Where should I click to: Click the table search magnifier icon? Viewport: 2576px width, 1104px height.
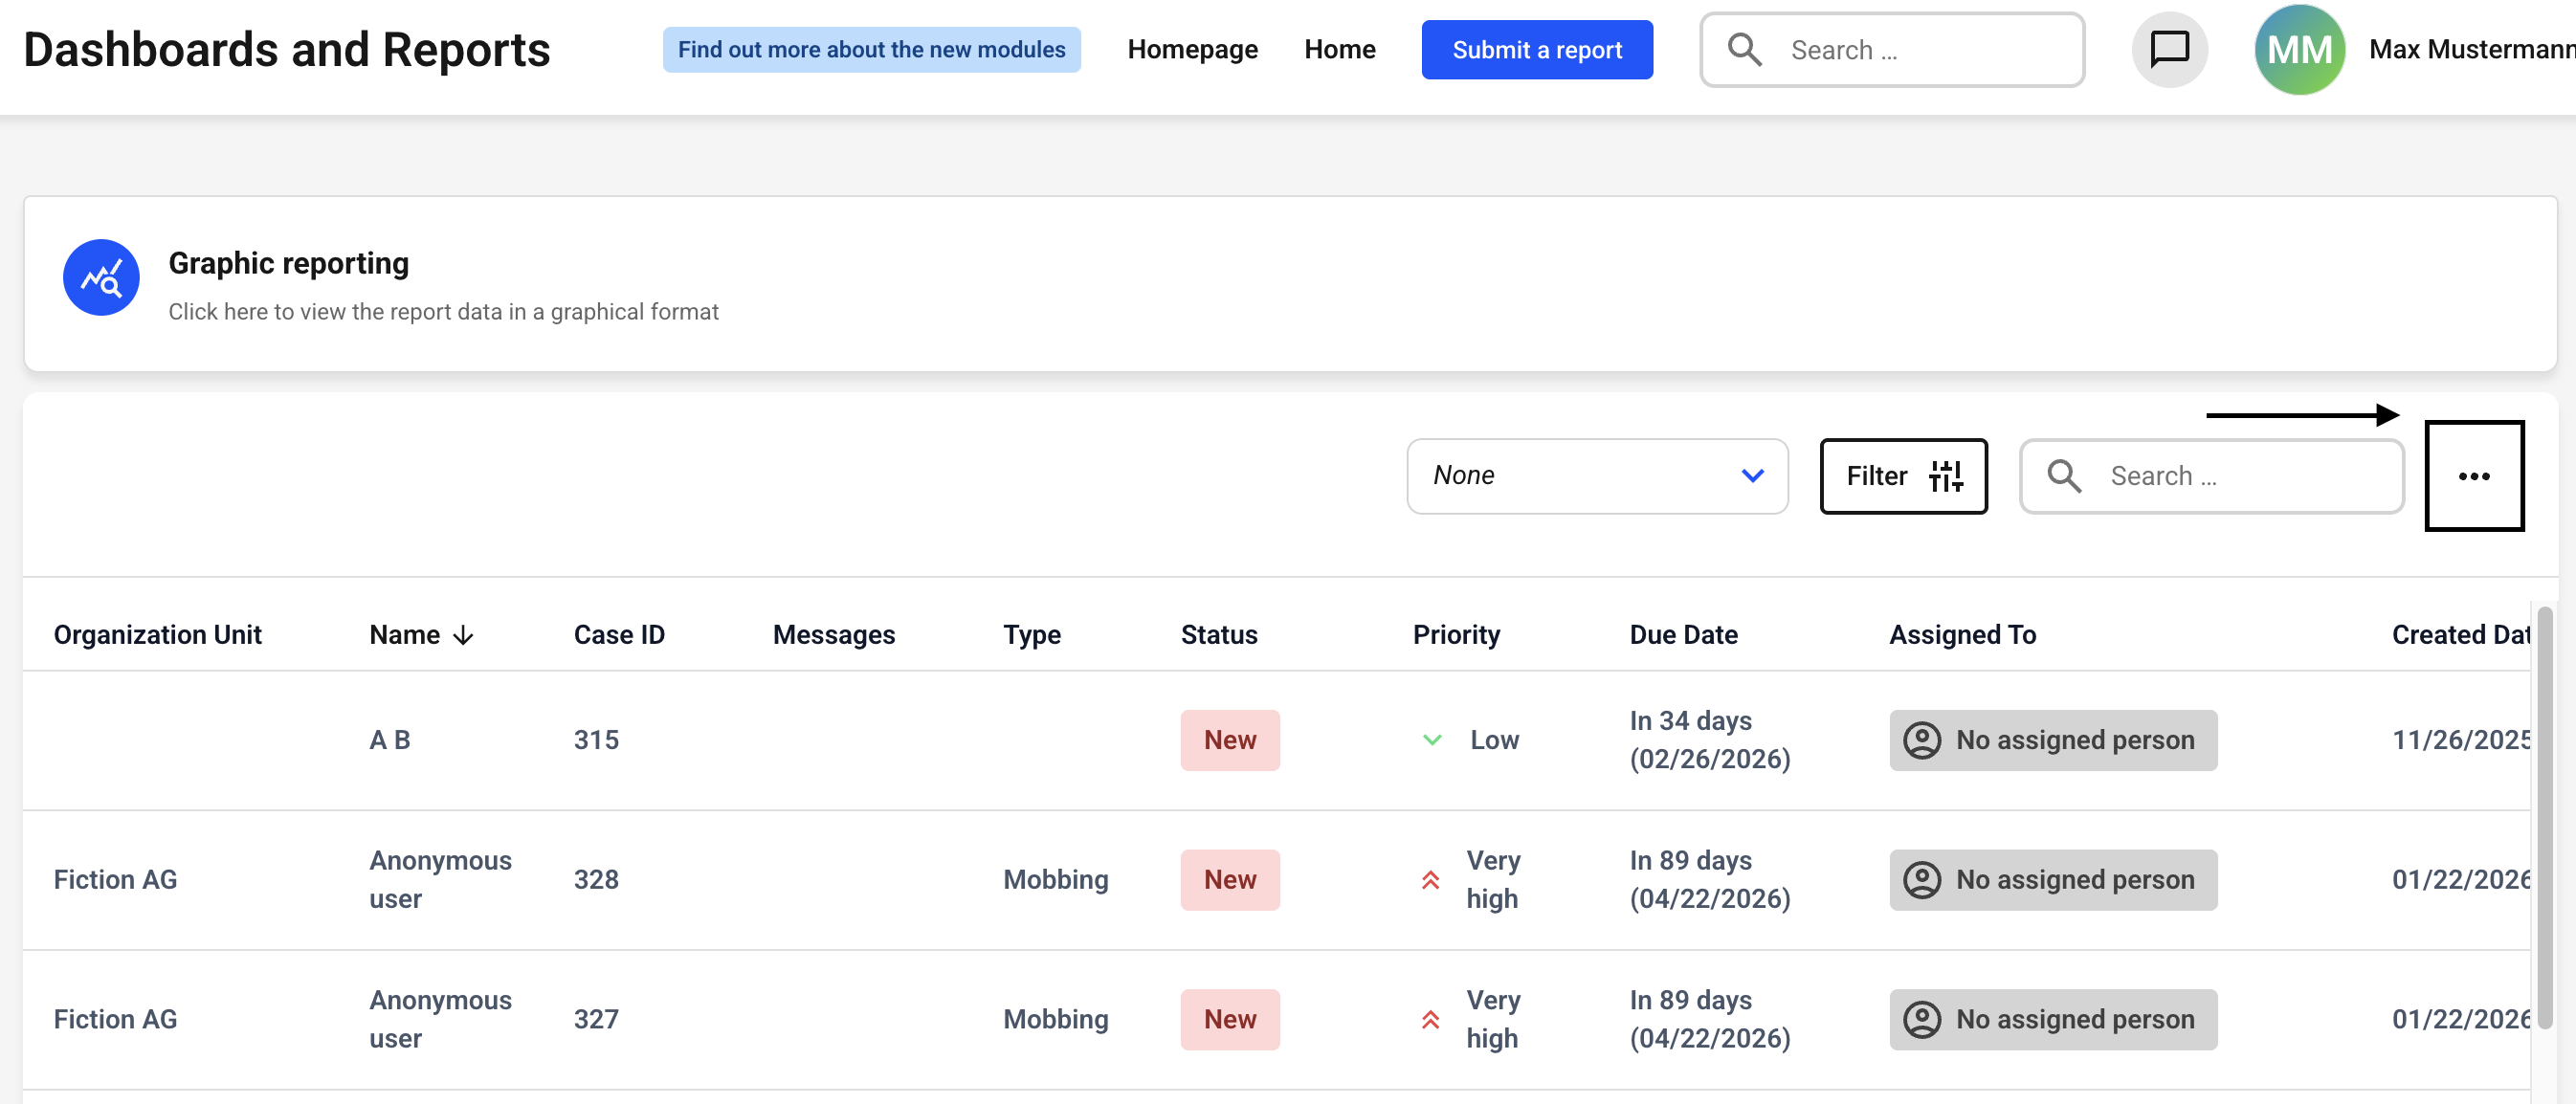click(x=2064, y=476)
